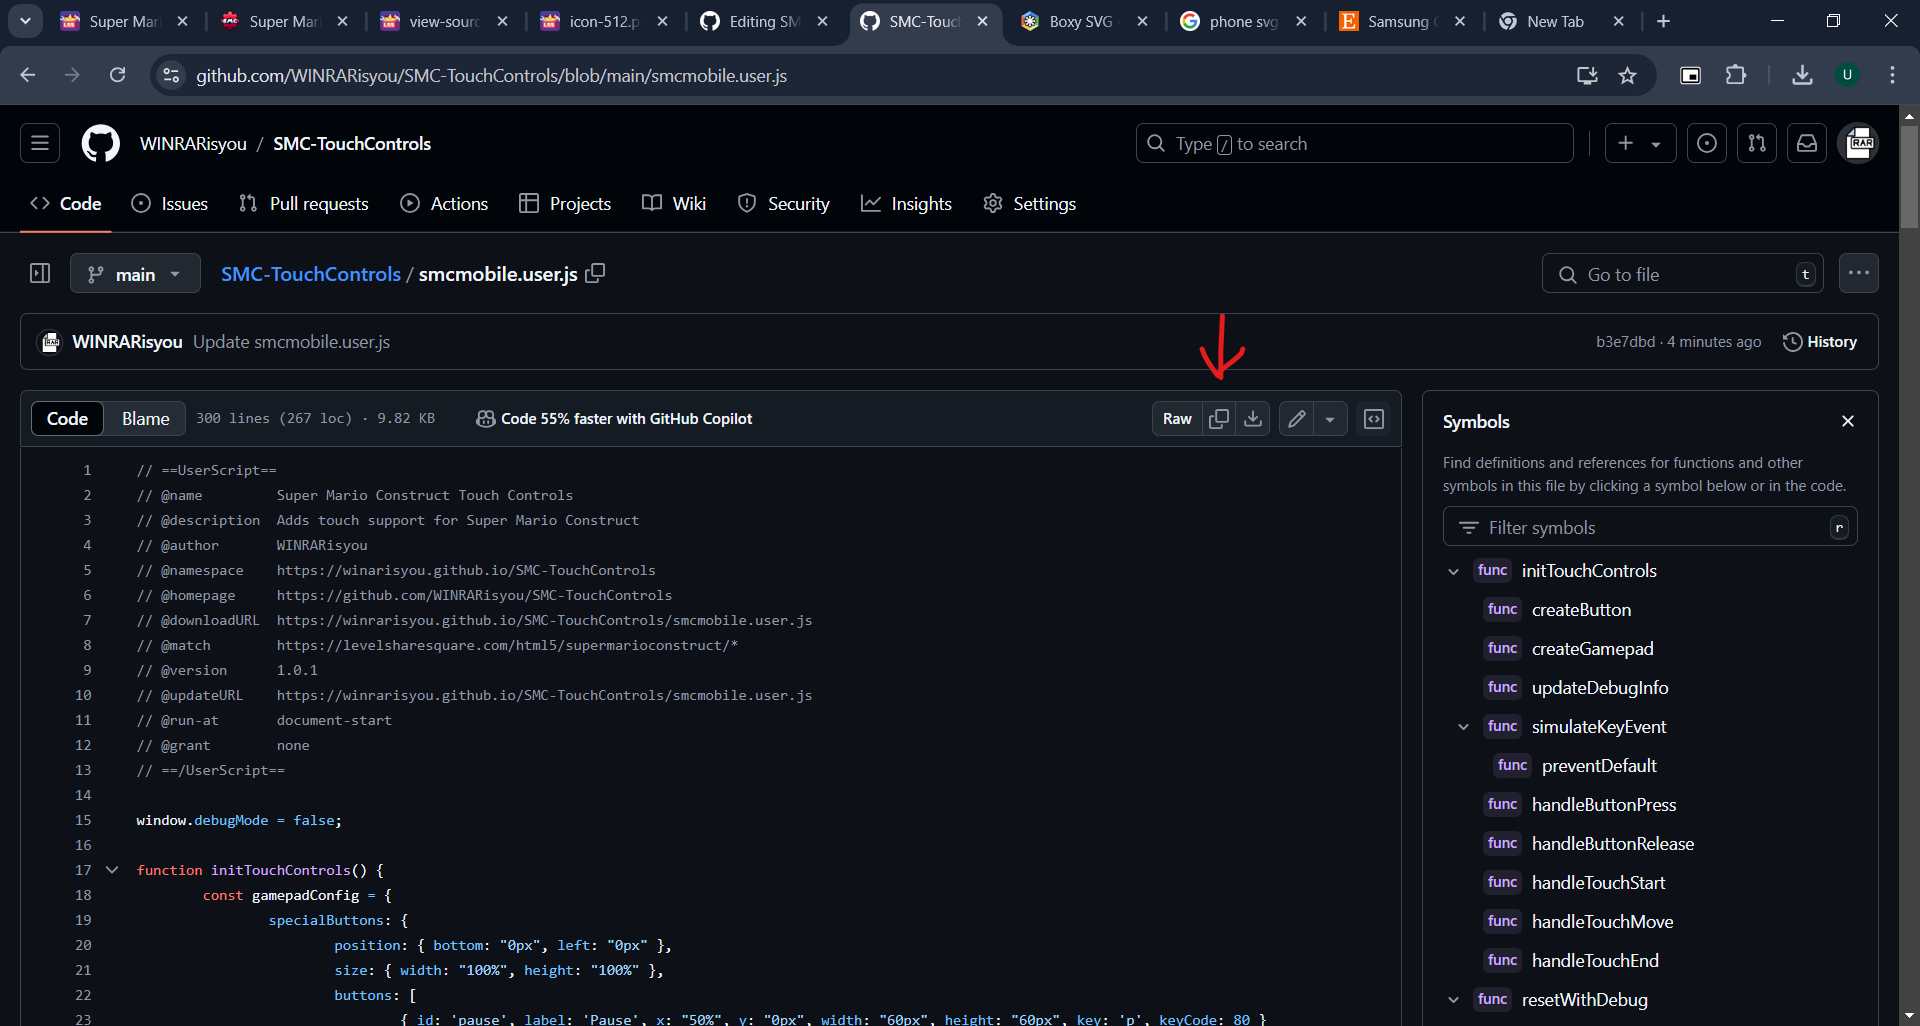Open the Pull requests icon in header

[x=1757, y=143]
